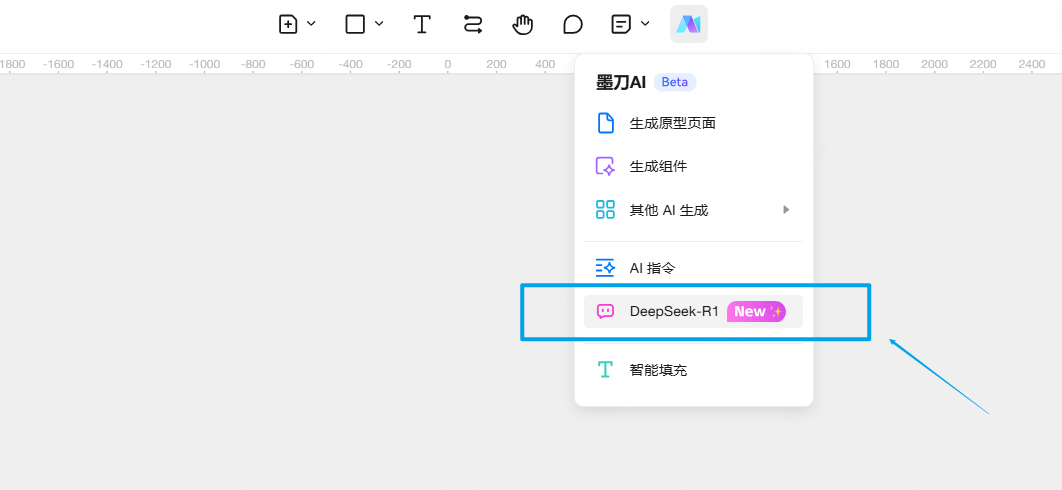
Task: Open the sticky note tool dropdown arrow
Action: [x=645, y=24]
